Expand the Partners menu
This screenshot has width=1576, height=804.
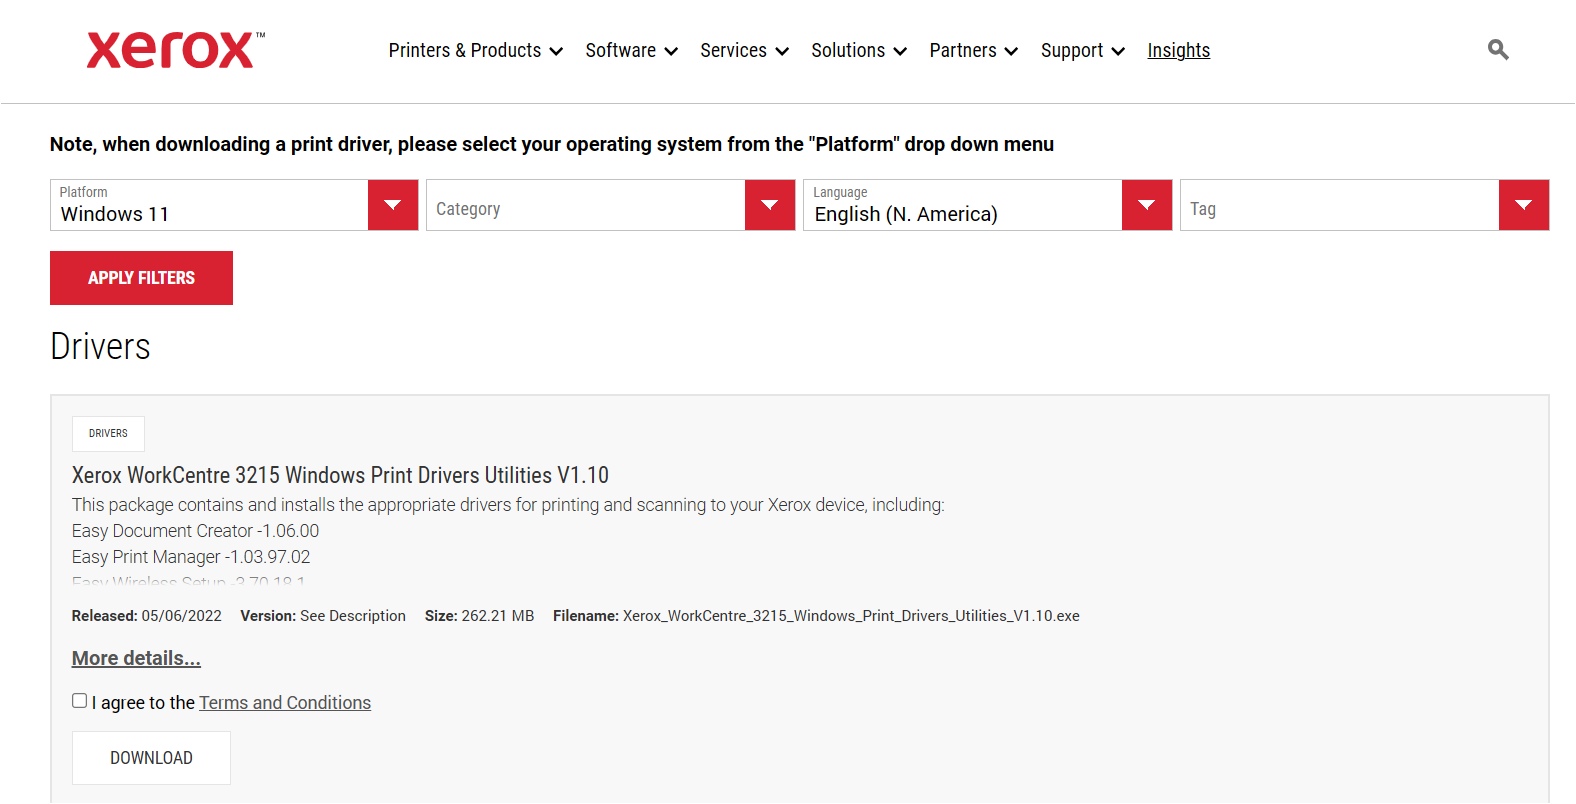tap(974, 51)
